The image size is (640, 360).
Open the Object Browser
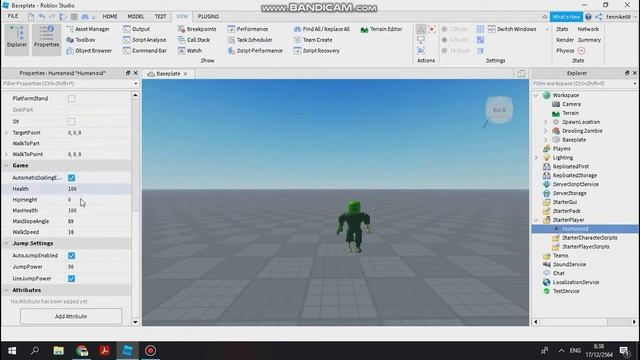pos(89,51)
